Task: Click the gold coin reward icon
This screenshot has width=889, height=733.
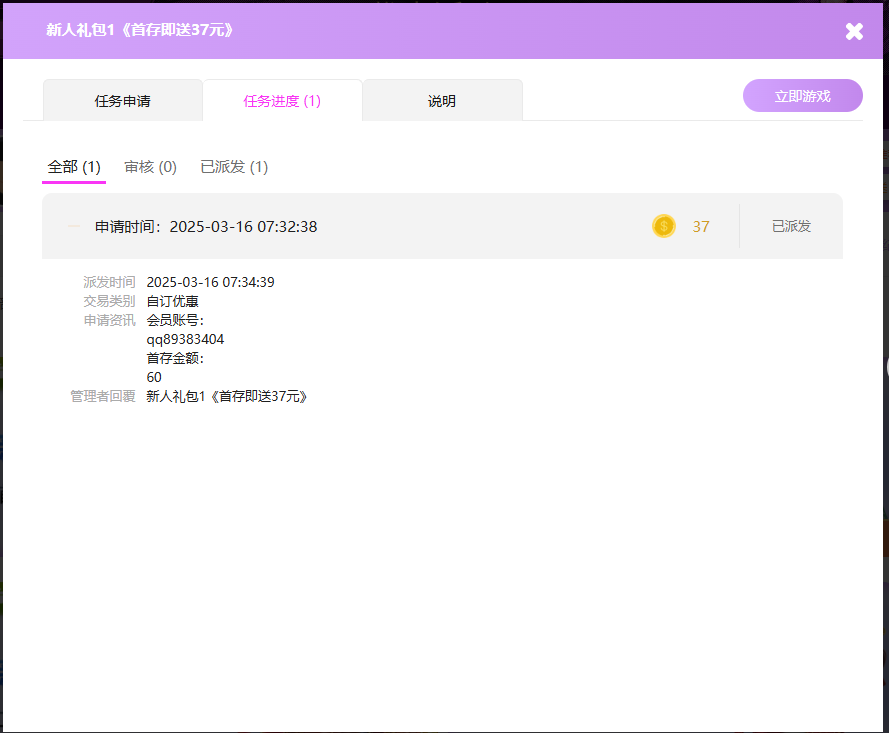Action: (663, 226)
